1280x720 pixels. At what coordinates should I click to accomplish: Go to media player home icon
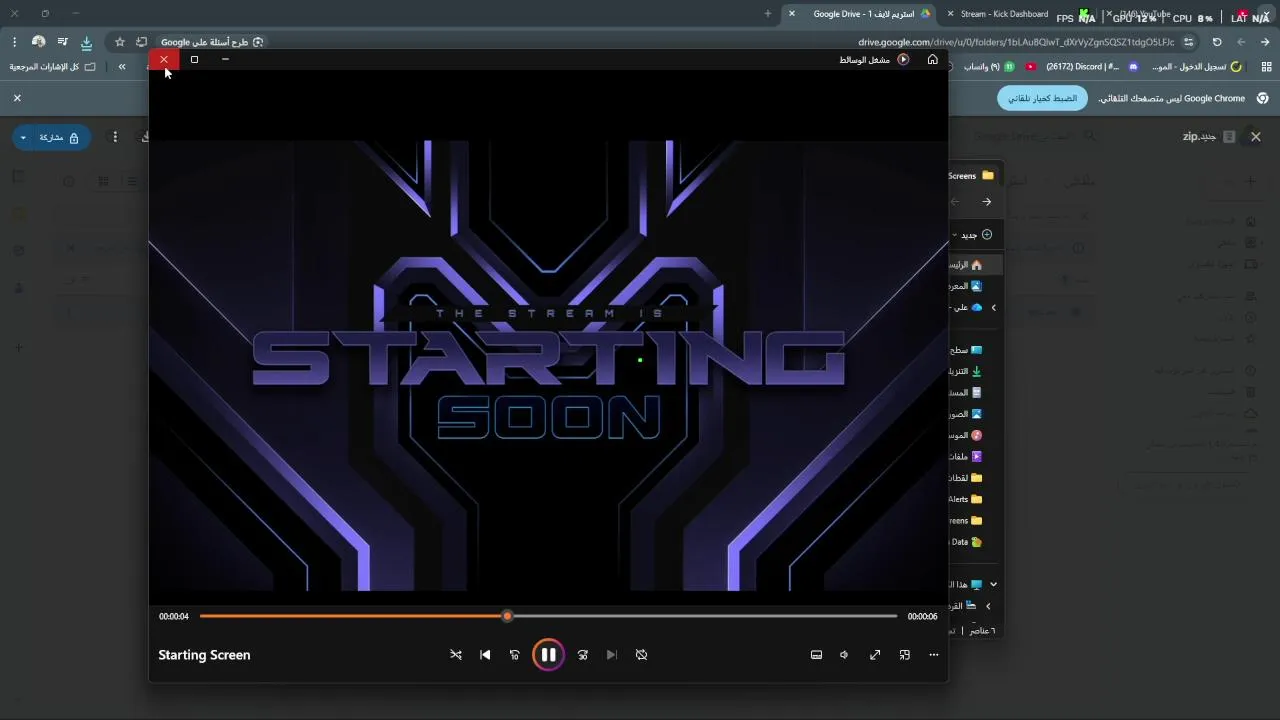pyautogui.click(x=933, y=60)
